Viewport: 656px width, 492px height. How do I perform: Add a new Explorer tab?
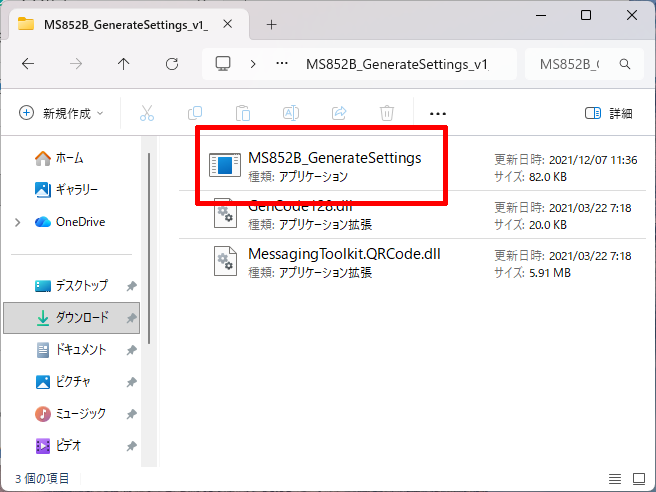[x=271, y=24]
